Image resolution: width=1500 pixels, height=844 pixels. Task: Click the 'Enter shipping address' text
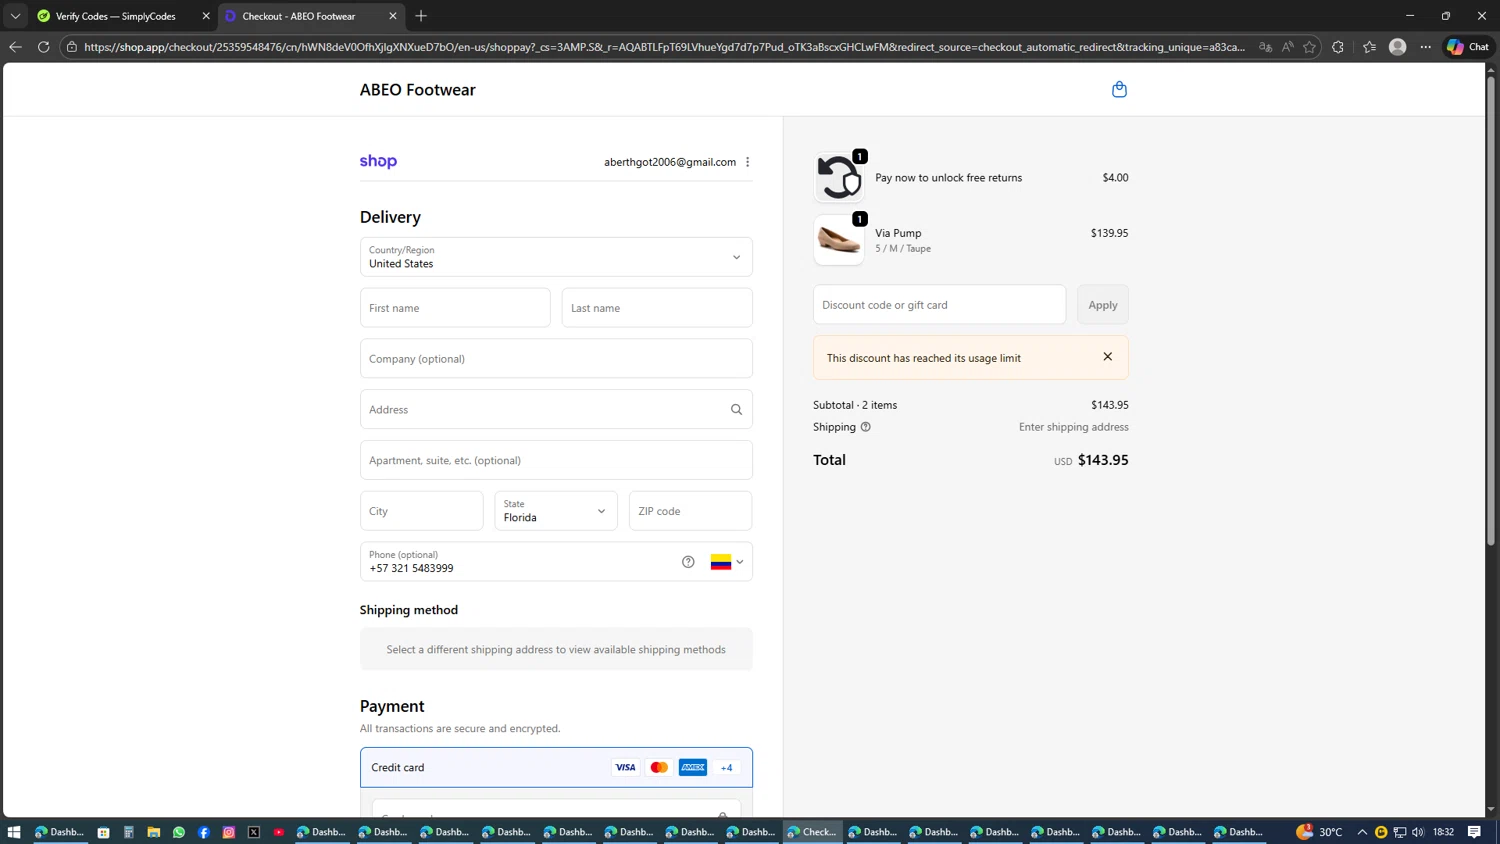tap(1073, 427)
